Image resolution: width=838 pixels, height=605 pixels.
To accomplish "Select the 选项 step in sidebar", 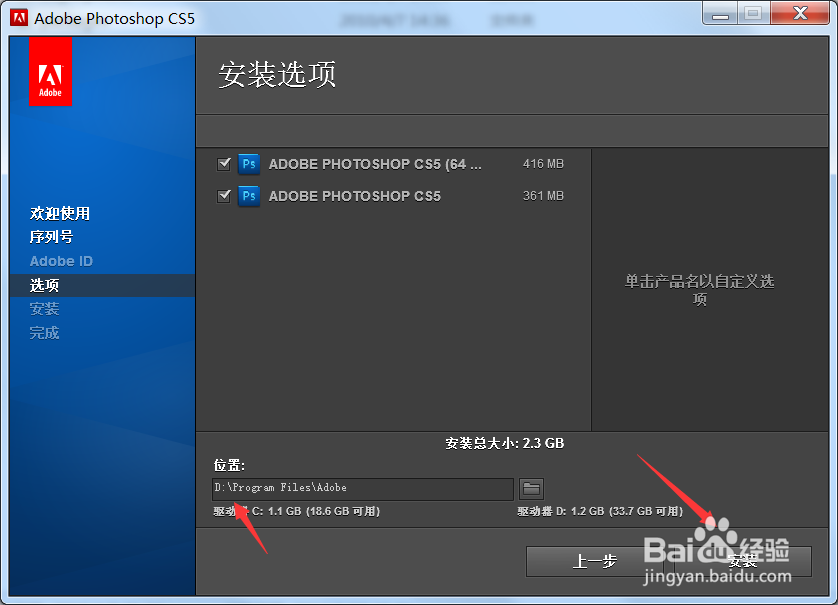I will point(102,285).
